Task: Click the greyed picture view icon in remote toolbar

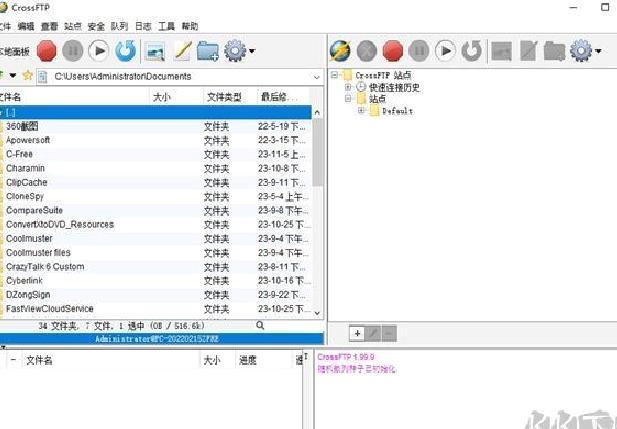Action: (502, 51)
